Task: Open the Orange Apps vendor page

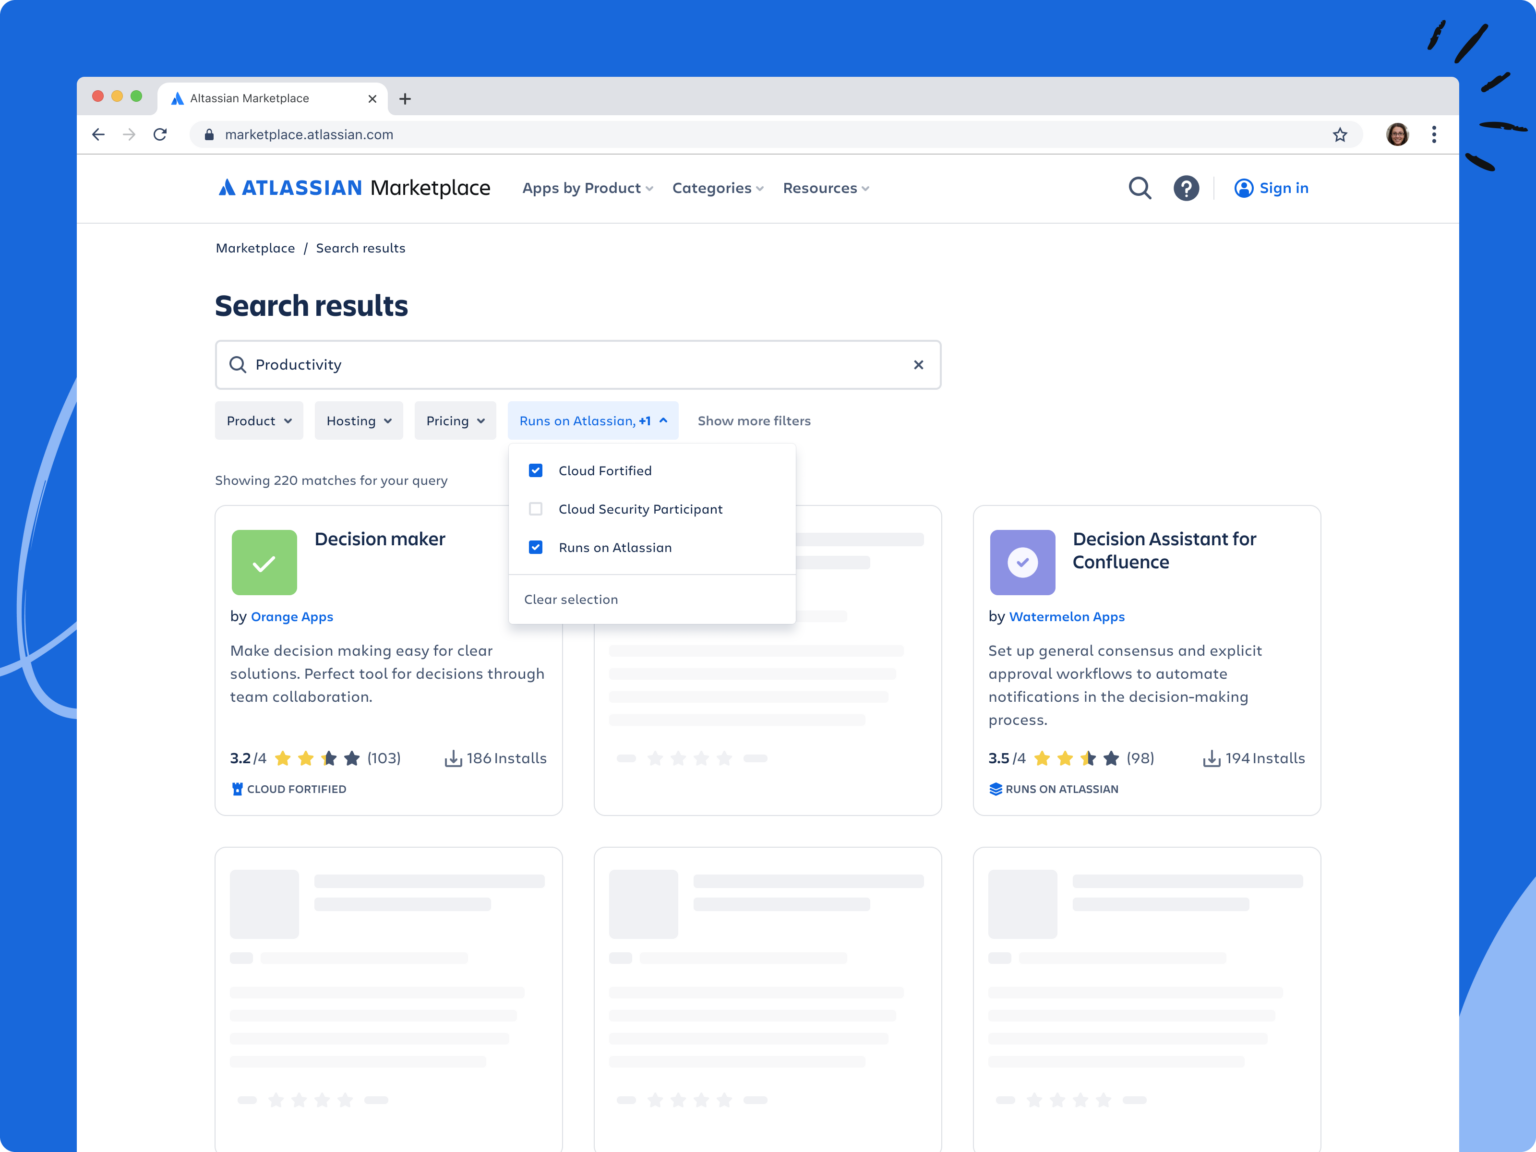Action: [x=292, y=616]
